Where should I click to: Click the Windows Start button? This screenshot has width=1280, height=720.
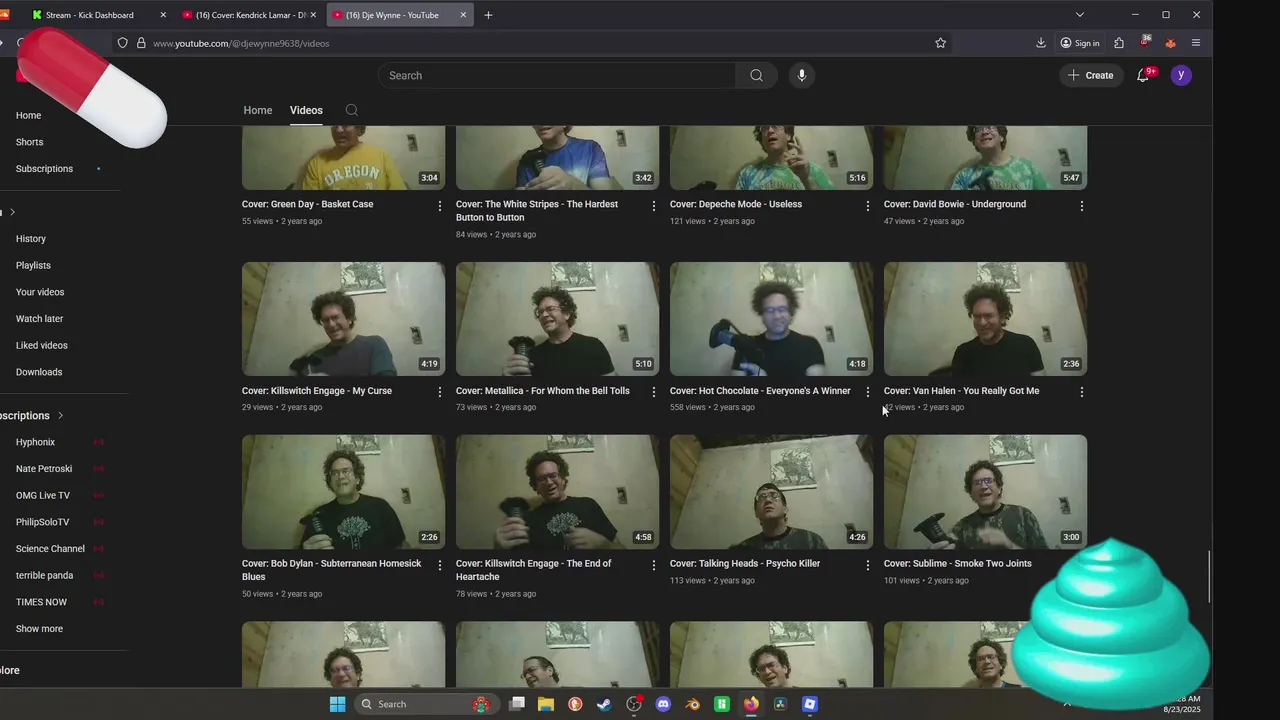click(338, 704)
